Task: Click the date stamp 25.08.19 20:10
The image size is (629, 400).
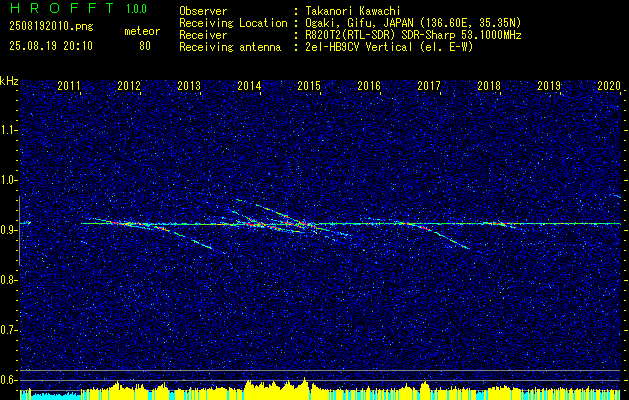Action: pyautogui.click(x=51, y=46)
